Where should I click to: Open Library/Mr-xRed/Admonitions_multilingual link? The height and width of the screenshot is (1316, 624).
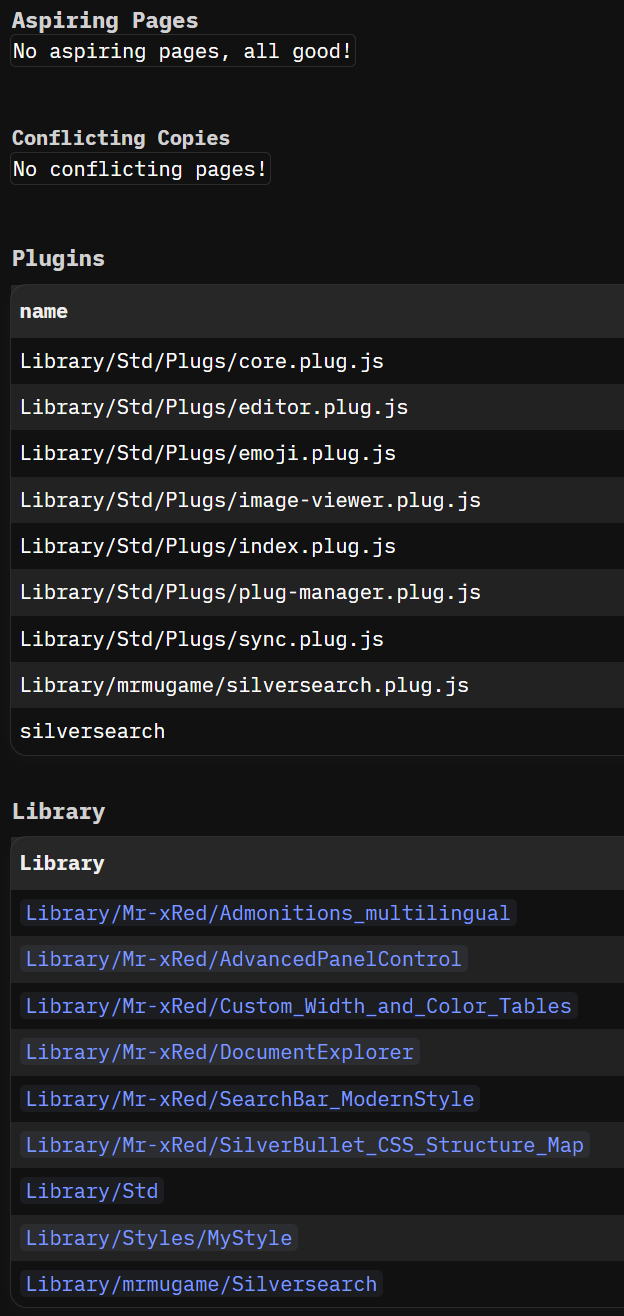[x=268, y=913]
